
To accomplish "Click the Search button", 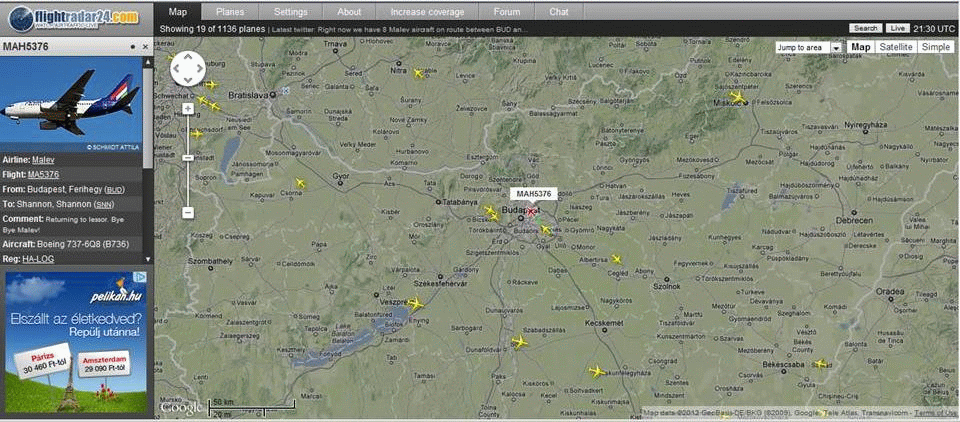I will pos(866,28).
